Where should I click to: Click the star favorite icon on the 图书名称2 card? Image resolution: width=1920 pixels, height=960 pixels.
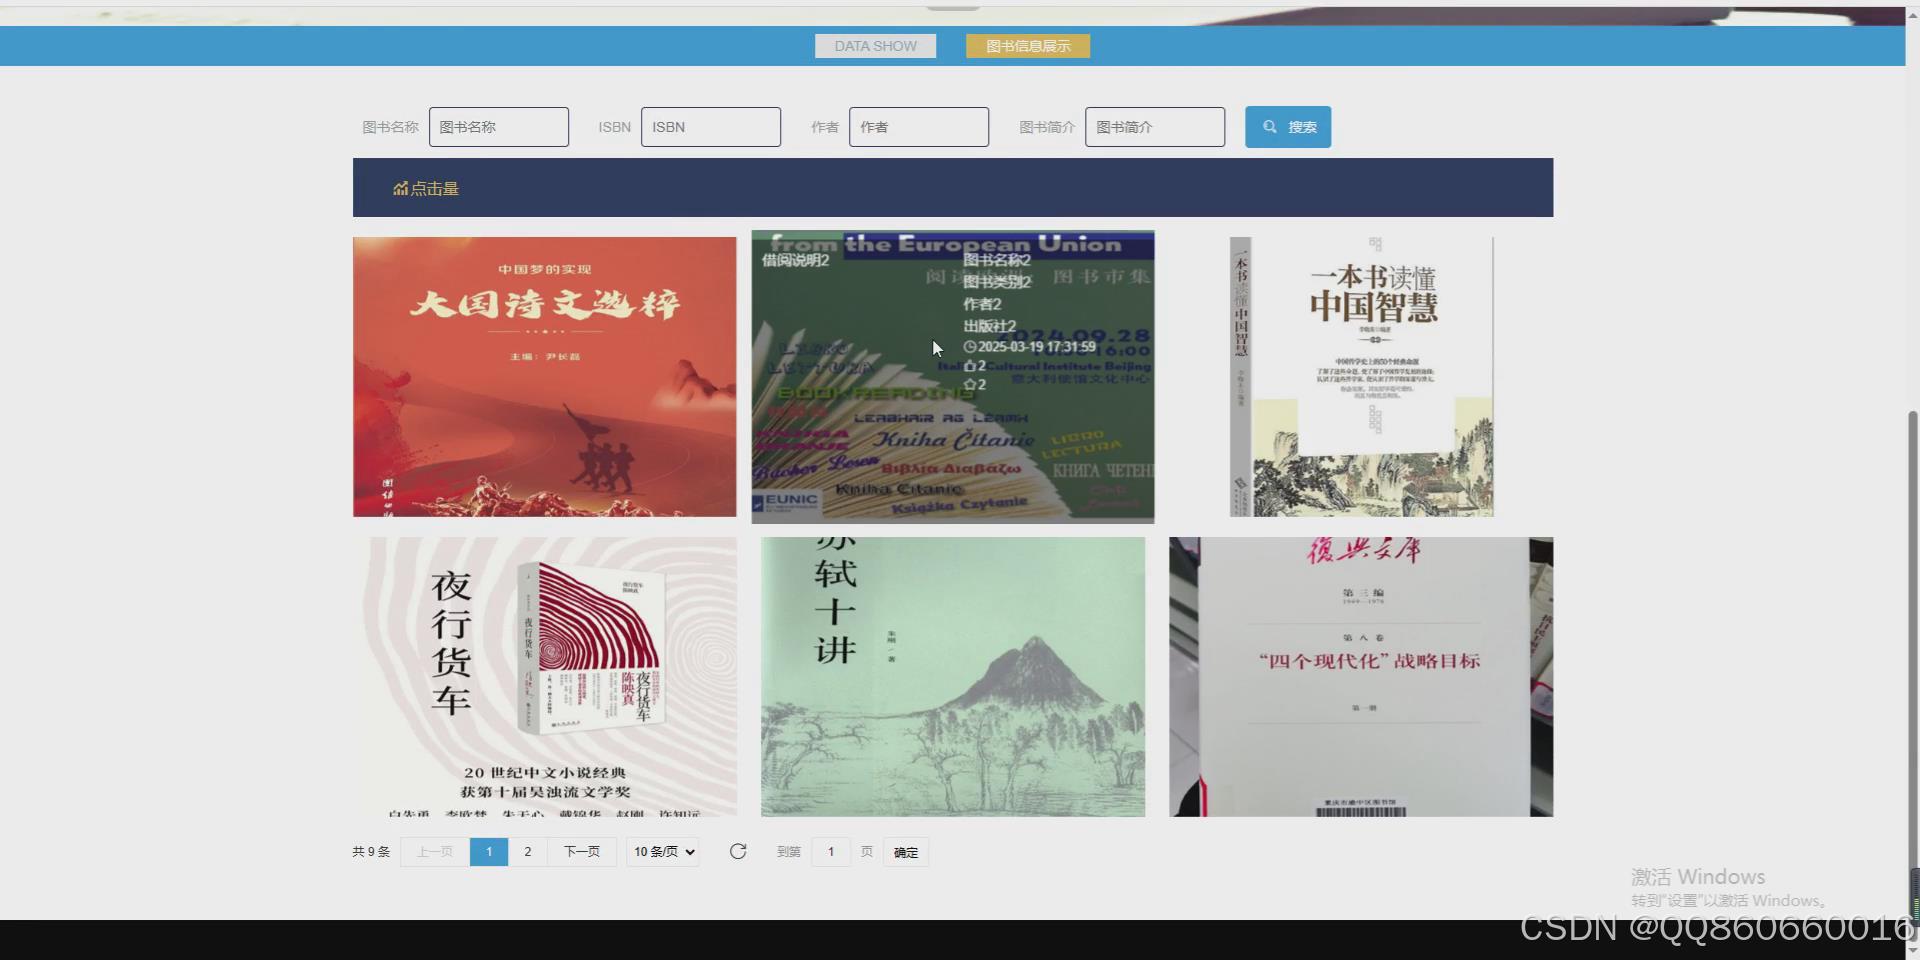(969, 385)
